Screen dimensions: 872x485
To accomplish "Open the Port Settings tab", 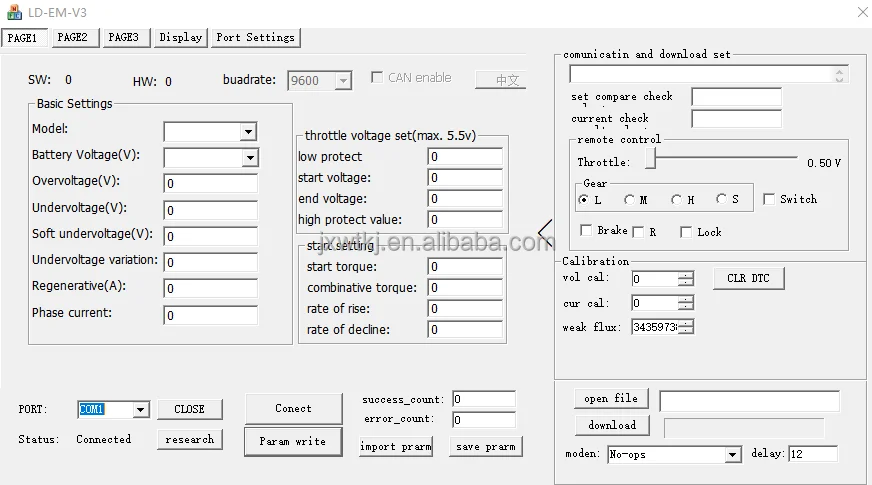I will tap(255, 37).
